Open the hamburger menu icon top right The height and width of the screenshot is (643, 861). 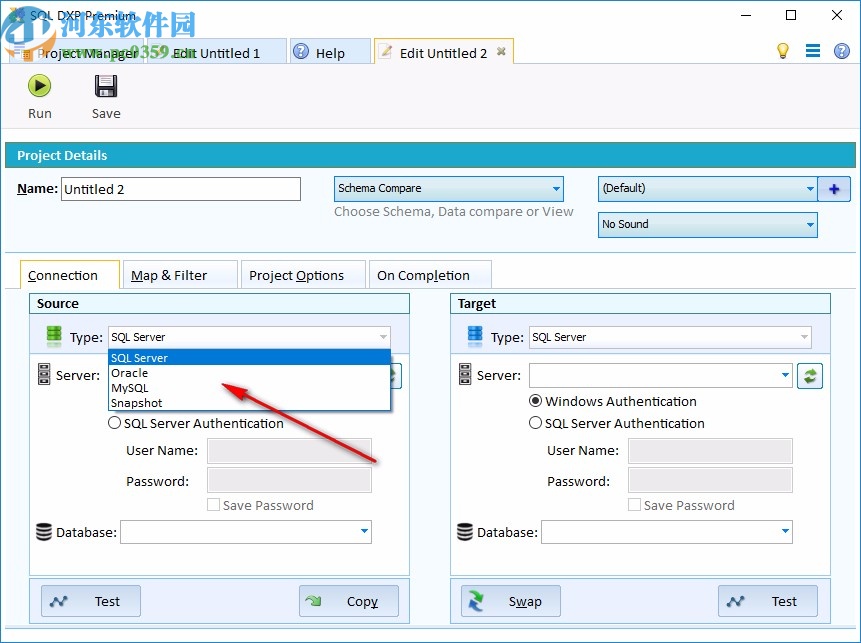(x=813, y=50)
